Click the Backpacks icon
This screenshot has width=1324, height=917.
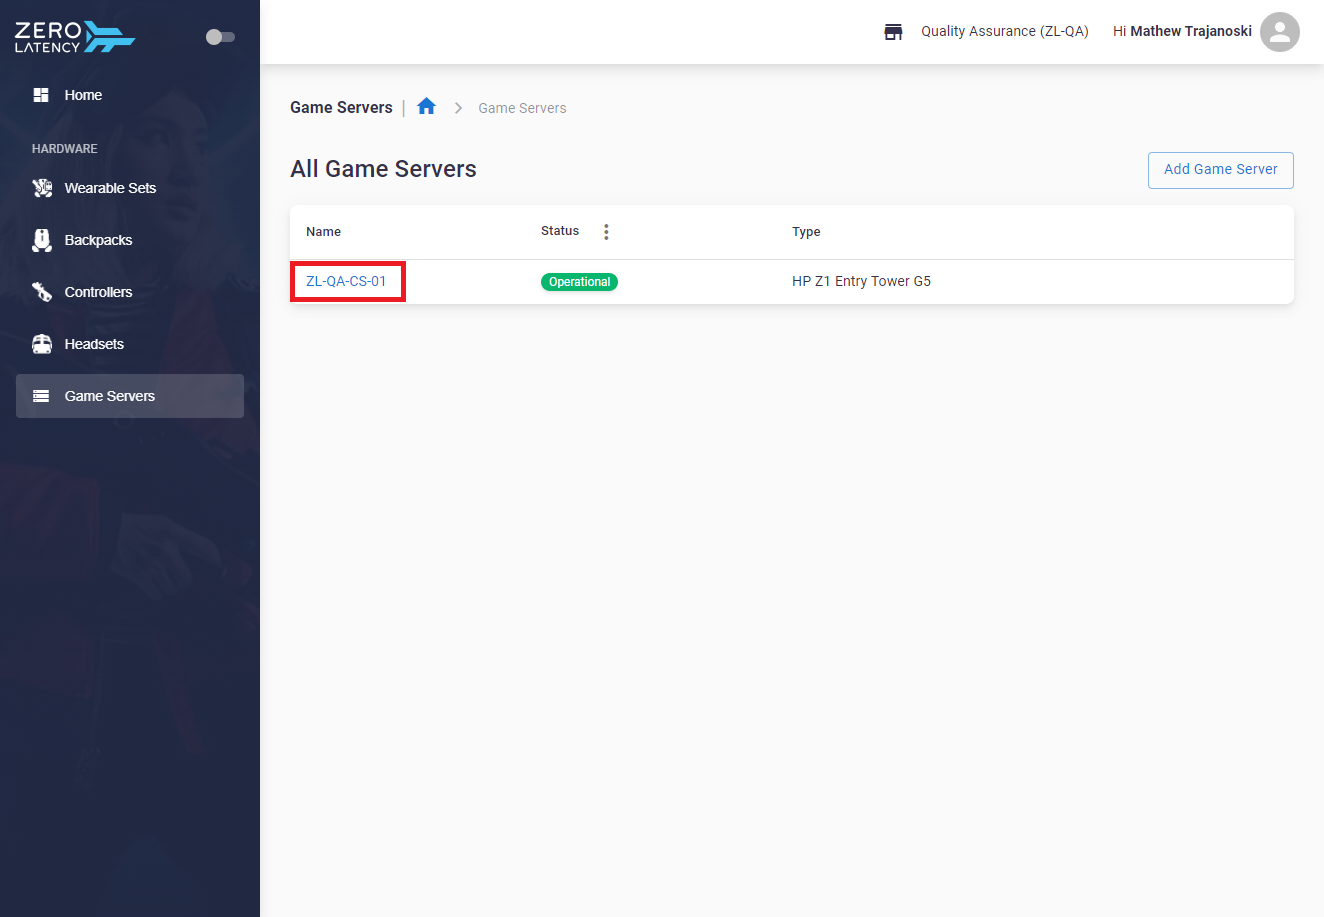point(42,240)
